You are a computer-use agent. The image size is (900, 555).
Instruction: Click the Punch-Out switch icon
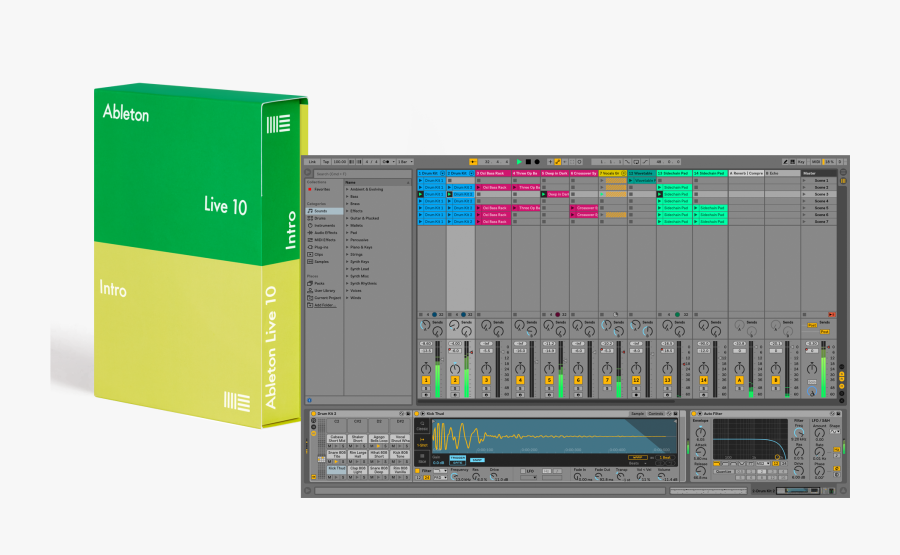[x=645, y=162]
